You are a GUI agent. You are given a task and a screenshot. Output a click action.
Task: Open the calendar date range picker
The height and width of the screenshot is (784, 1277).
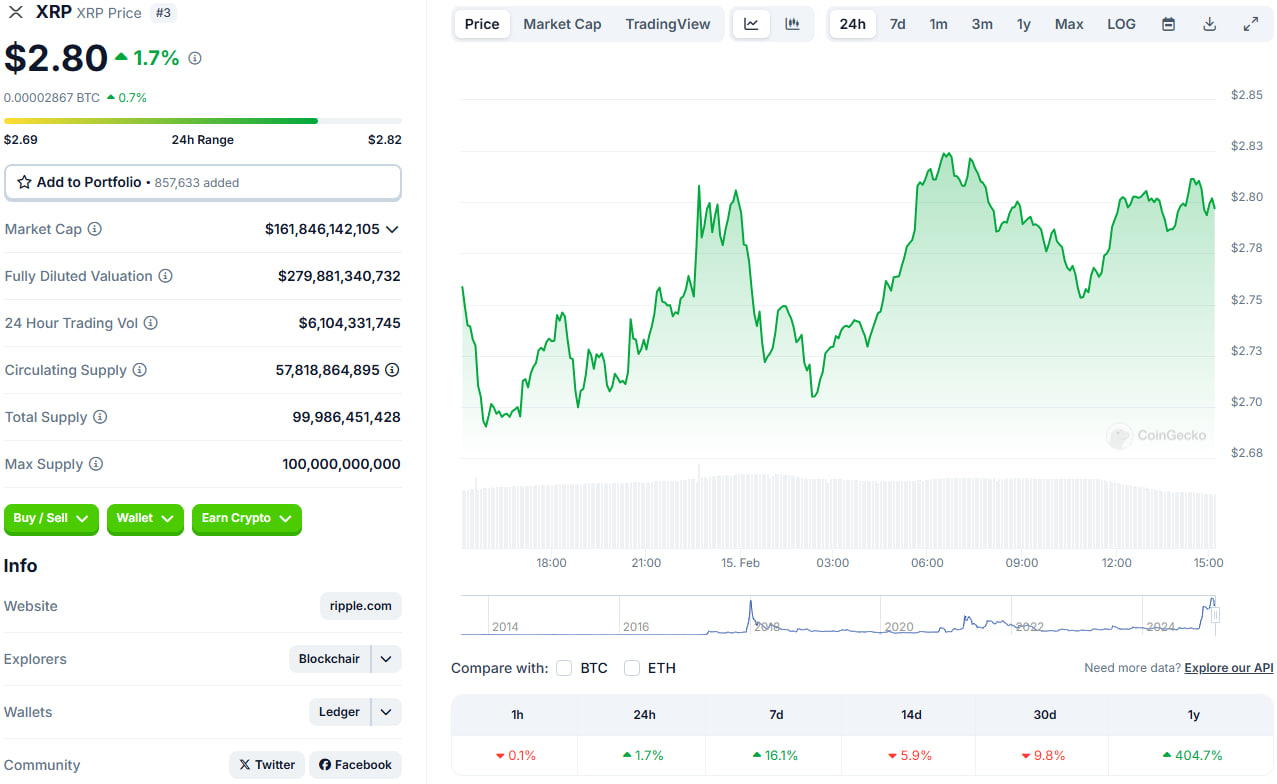(1168, 24)
